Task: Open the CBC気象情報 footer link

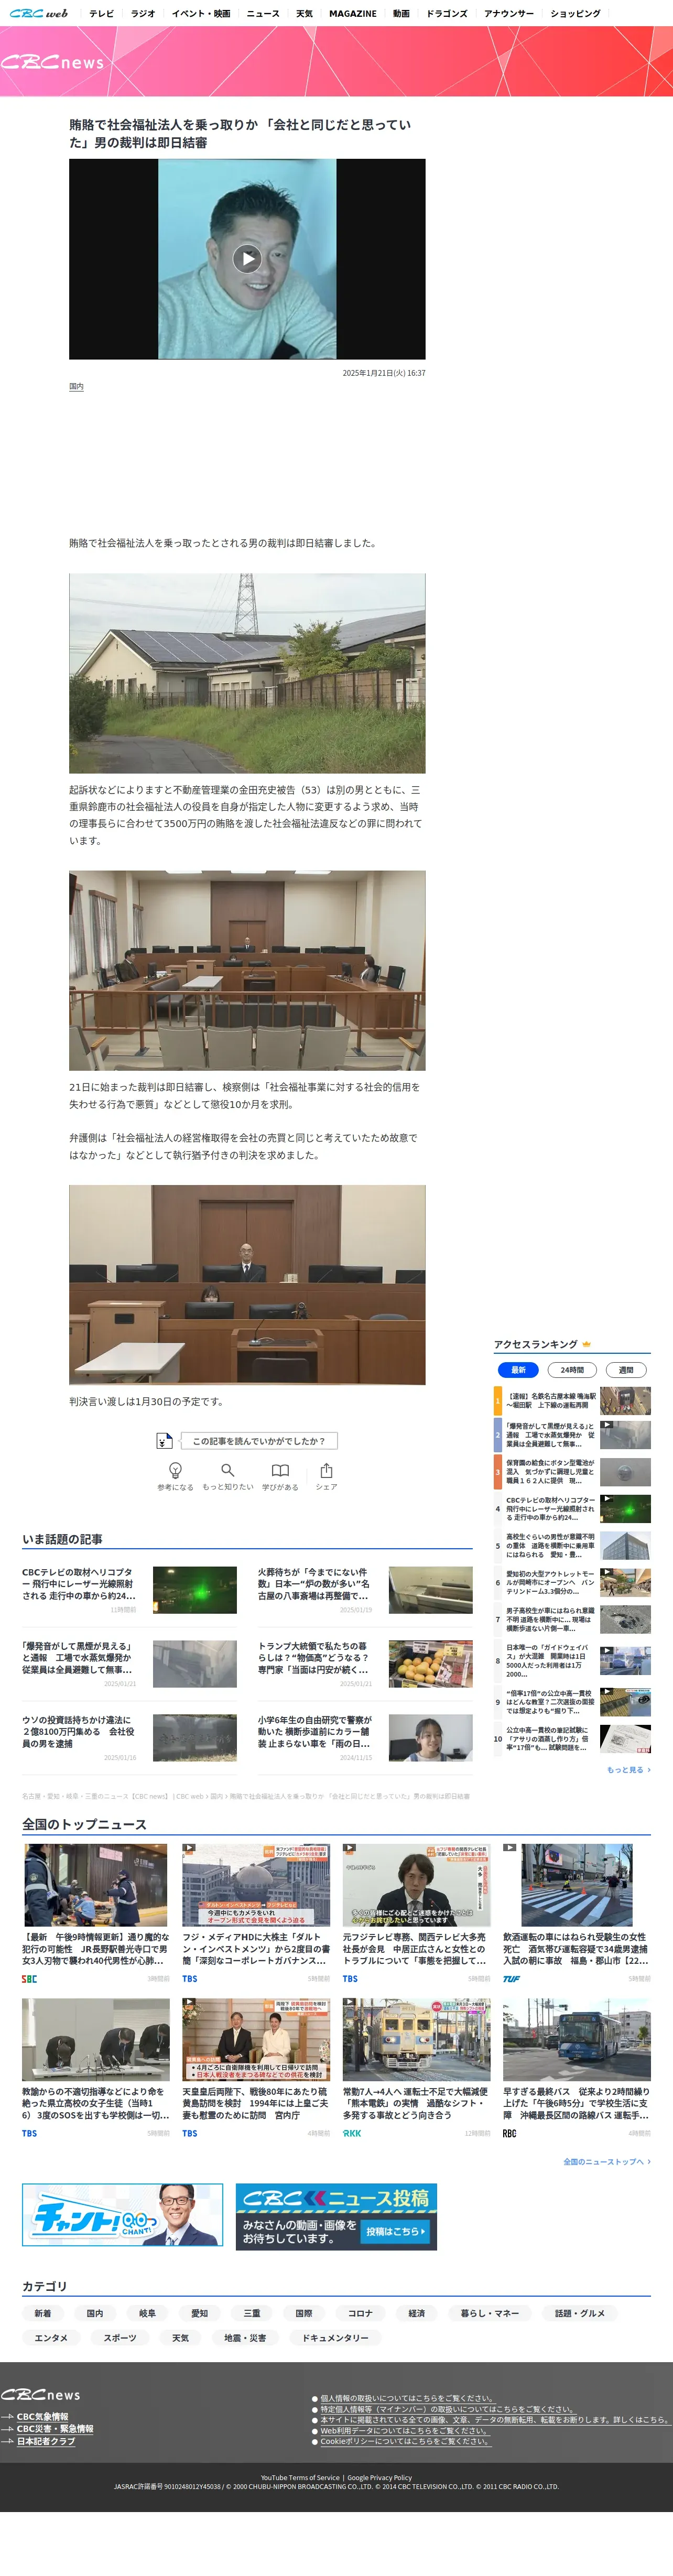Action: [42, 2417]
